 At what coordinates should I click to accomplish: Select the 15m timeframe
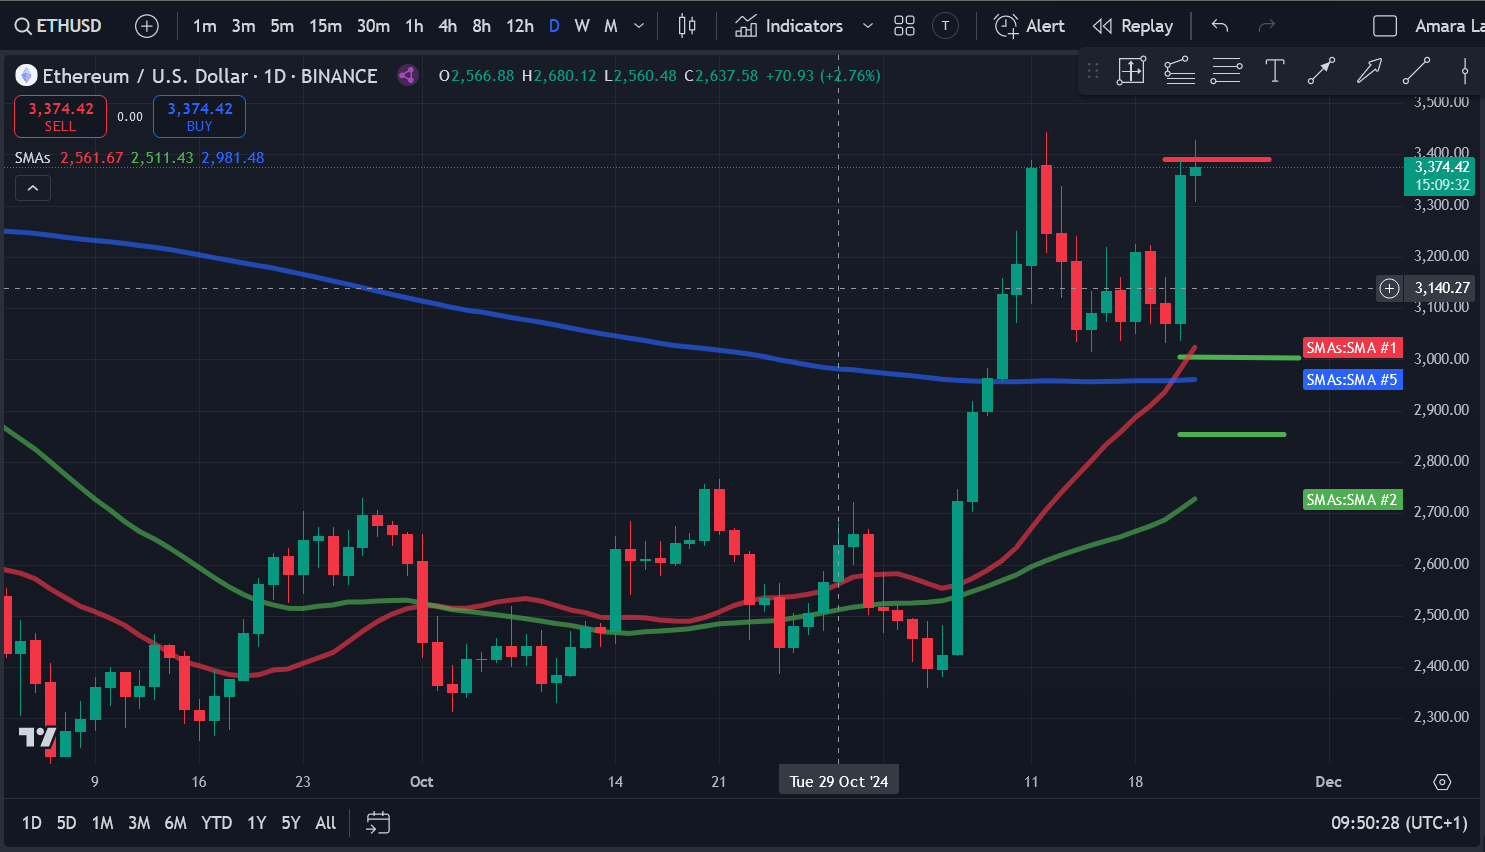325,26
